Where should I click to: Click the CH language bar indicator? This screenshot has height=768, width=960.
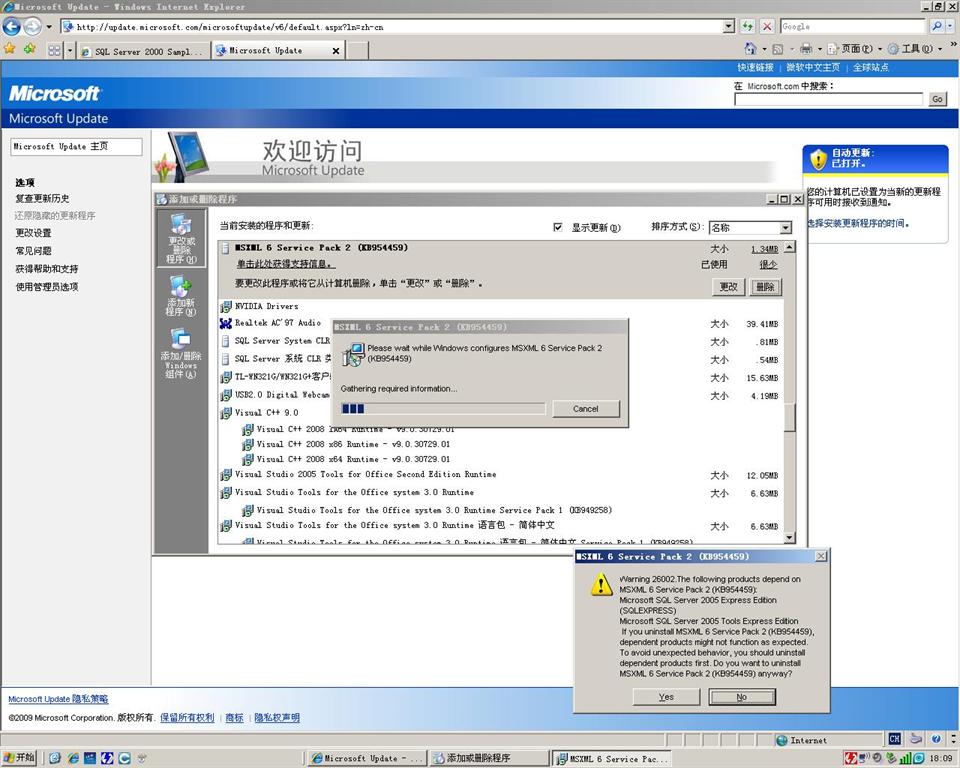[x=894, y=739]
